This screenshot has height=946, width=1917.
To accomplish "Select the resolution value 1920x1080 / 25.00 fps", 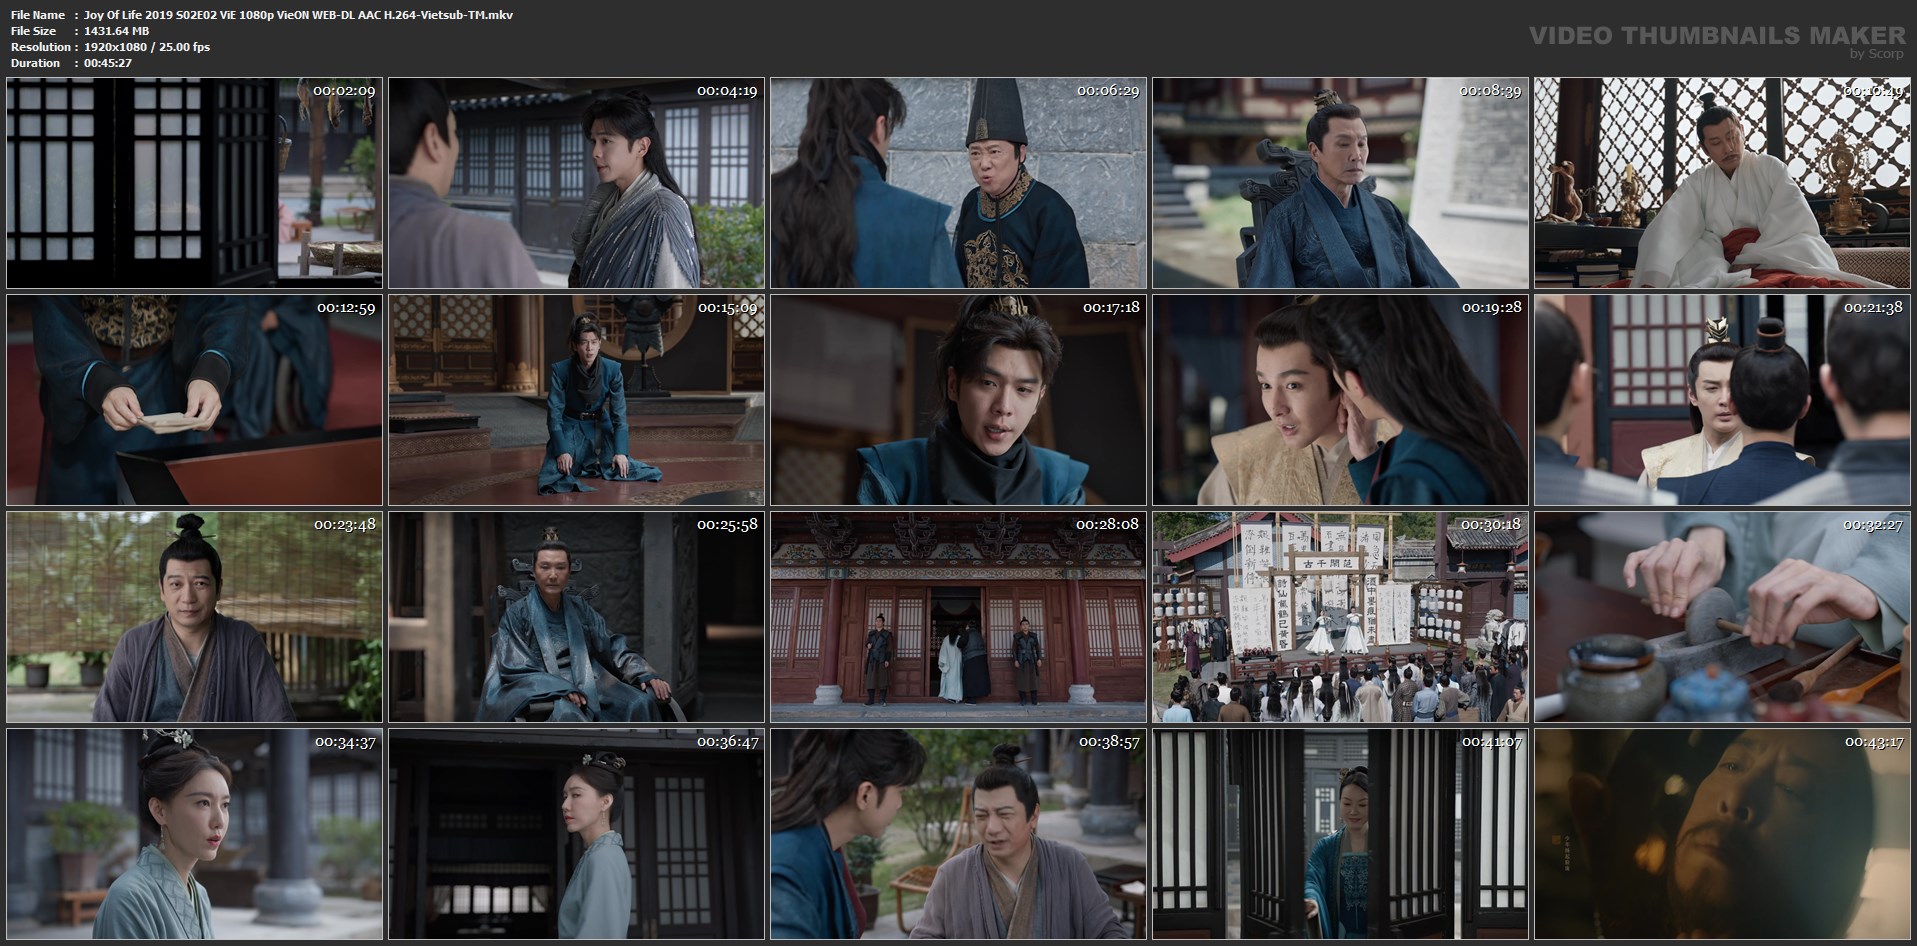I will click(x=147, y=47).
